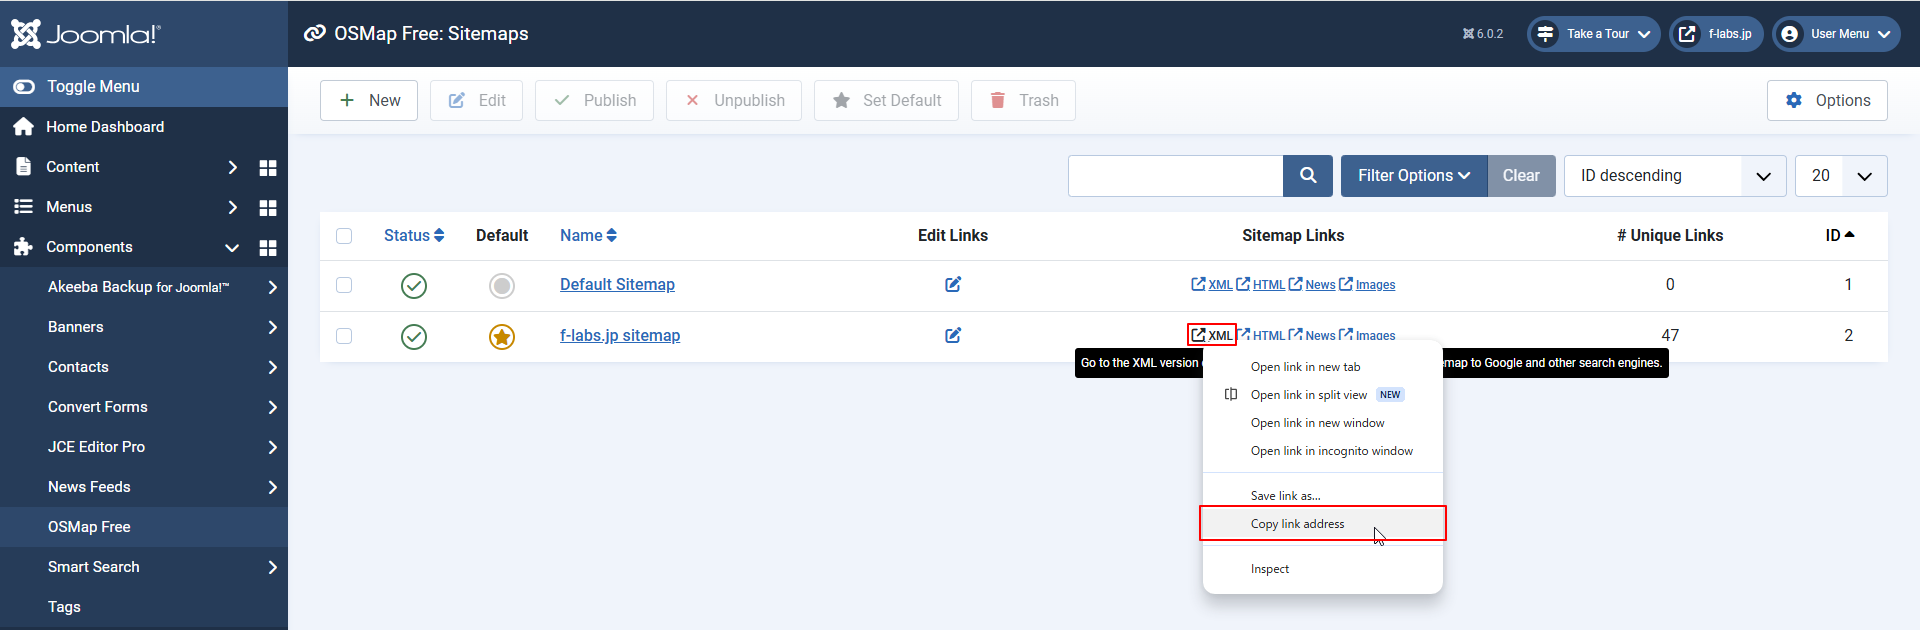The image size is (1920, 630).
Task: Click the Trash toolbar button
Action: tap(1023, 100)
